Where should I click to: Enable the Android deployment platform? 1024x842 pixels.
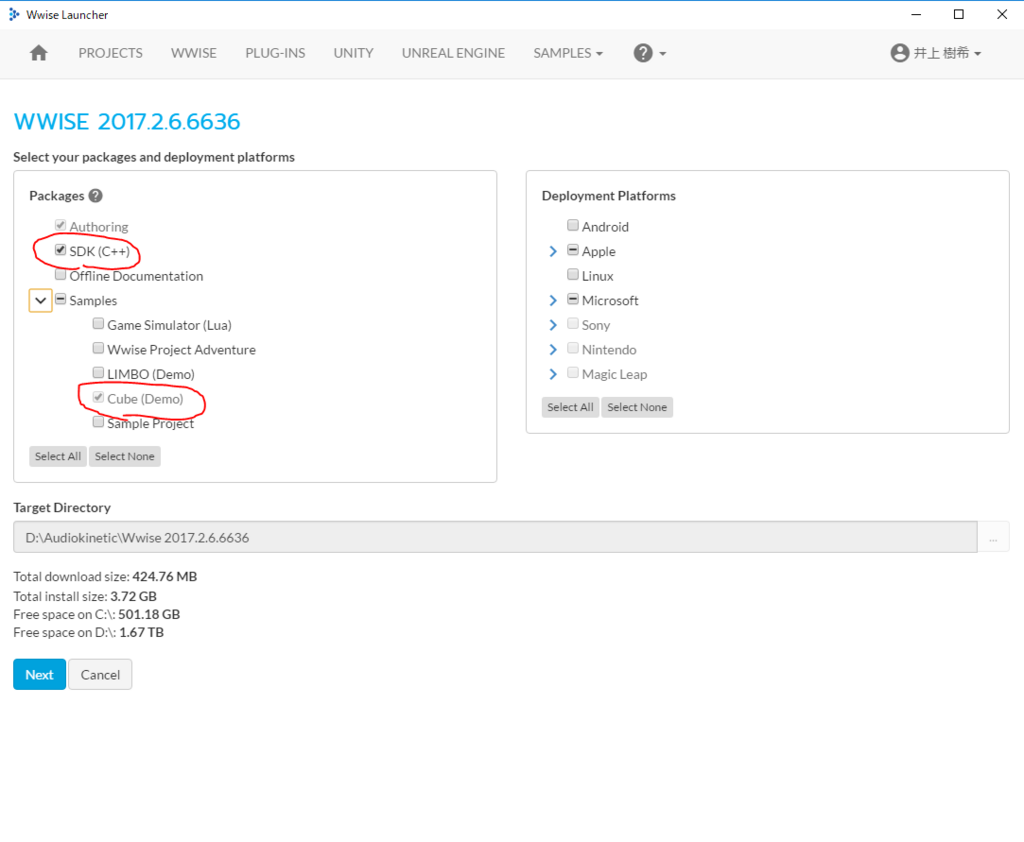point(573,225)
